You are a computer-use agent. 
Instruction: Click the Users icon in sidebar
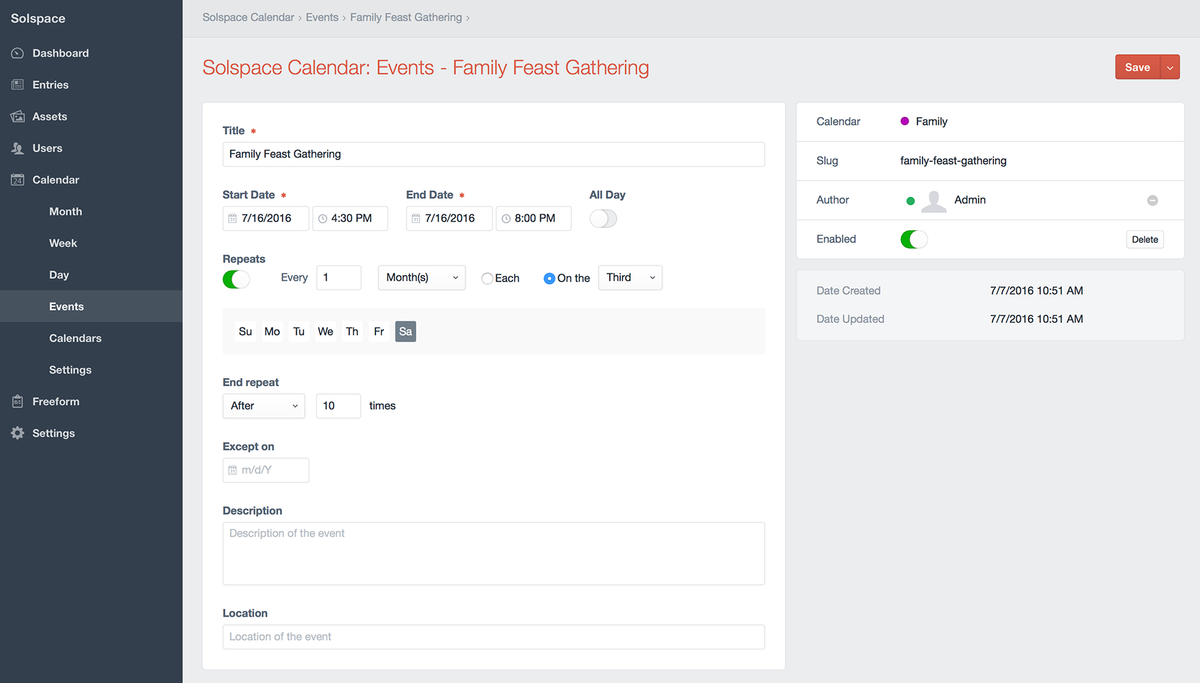click(17, 148)
